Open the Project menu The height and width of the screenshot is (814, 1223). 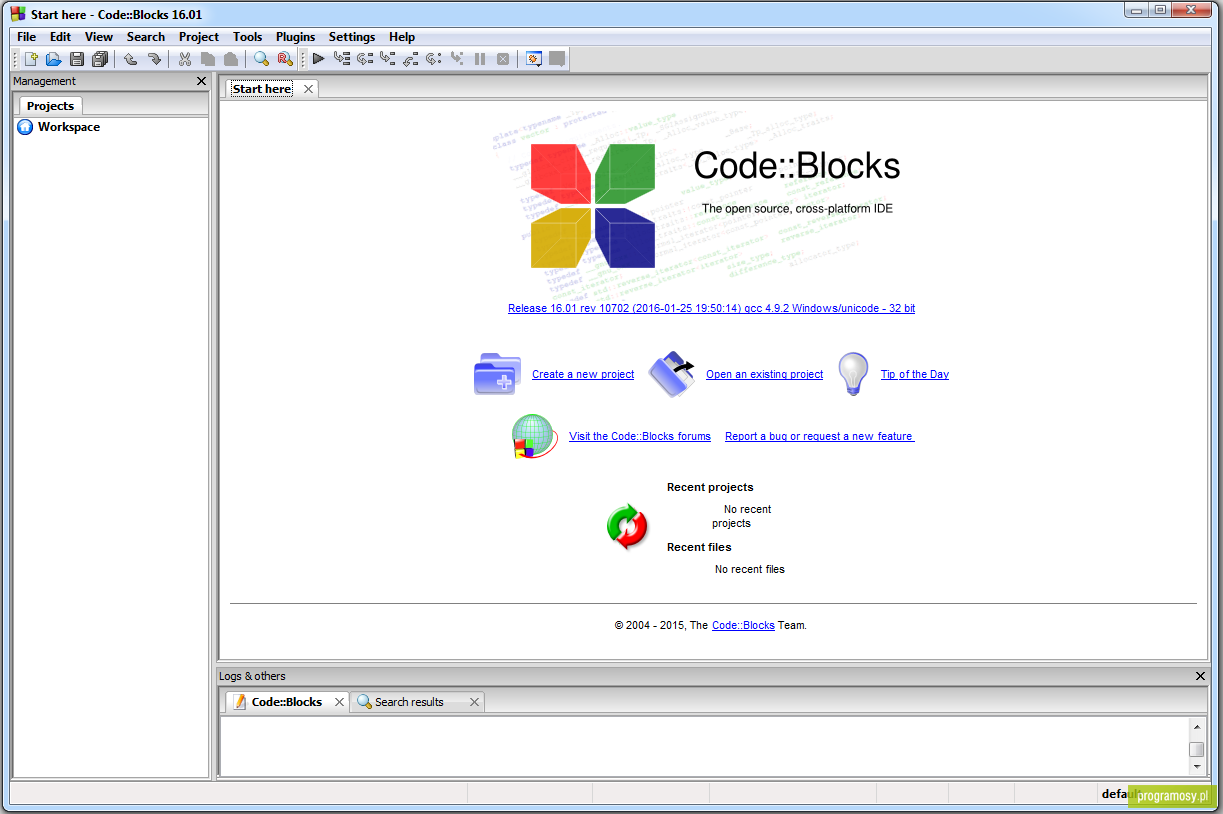[x=199, y=37]
